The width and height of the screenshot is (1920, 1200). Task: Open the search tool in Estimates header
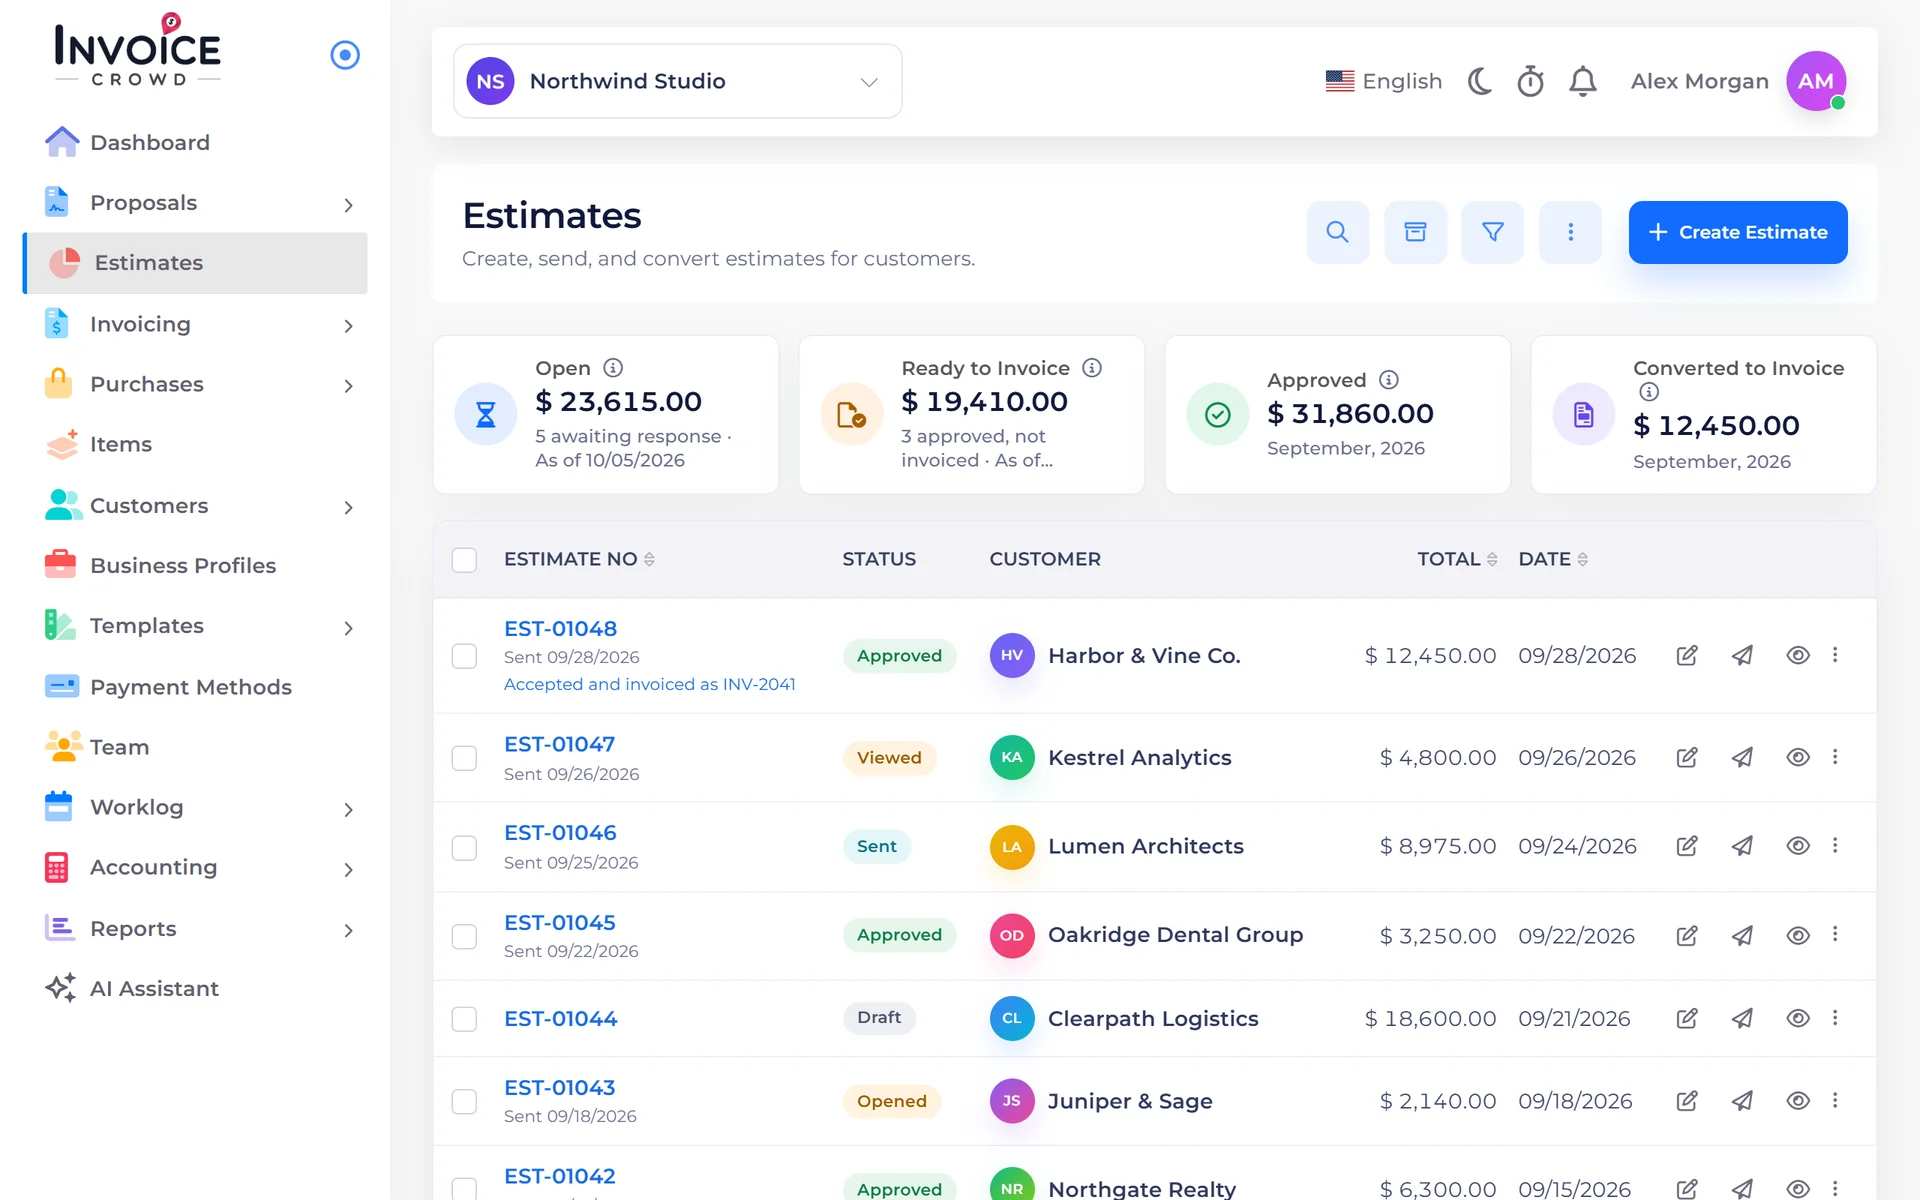tap(1337, 232)
